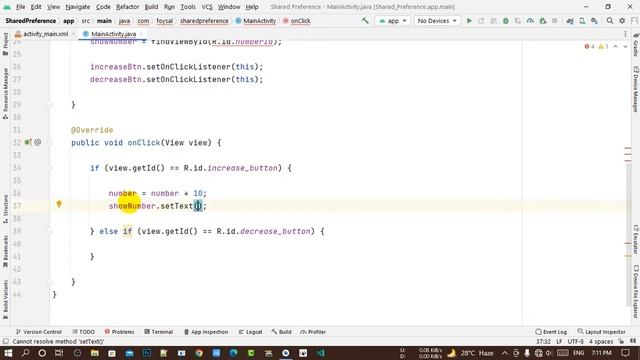The width and height of the screenshot is (640, 360).
Task: Open the File menu
Action: pyautogui.click(x=20, y=7)
